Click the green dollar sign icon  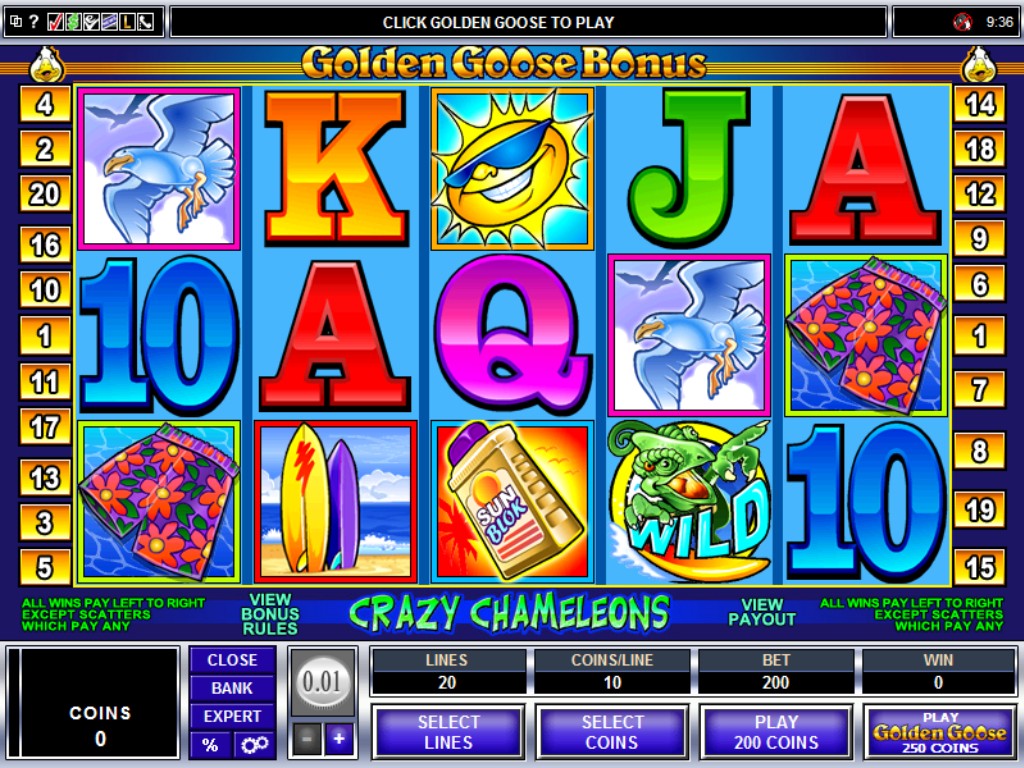coord(73,22)
